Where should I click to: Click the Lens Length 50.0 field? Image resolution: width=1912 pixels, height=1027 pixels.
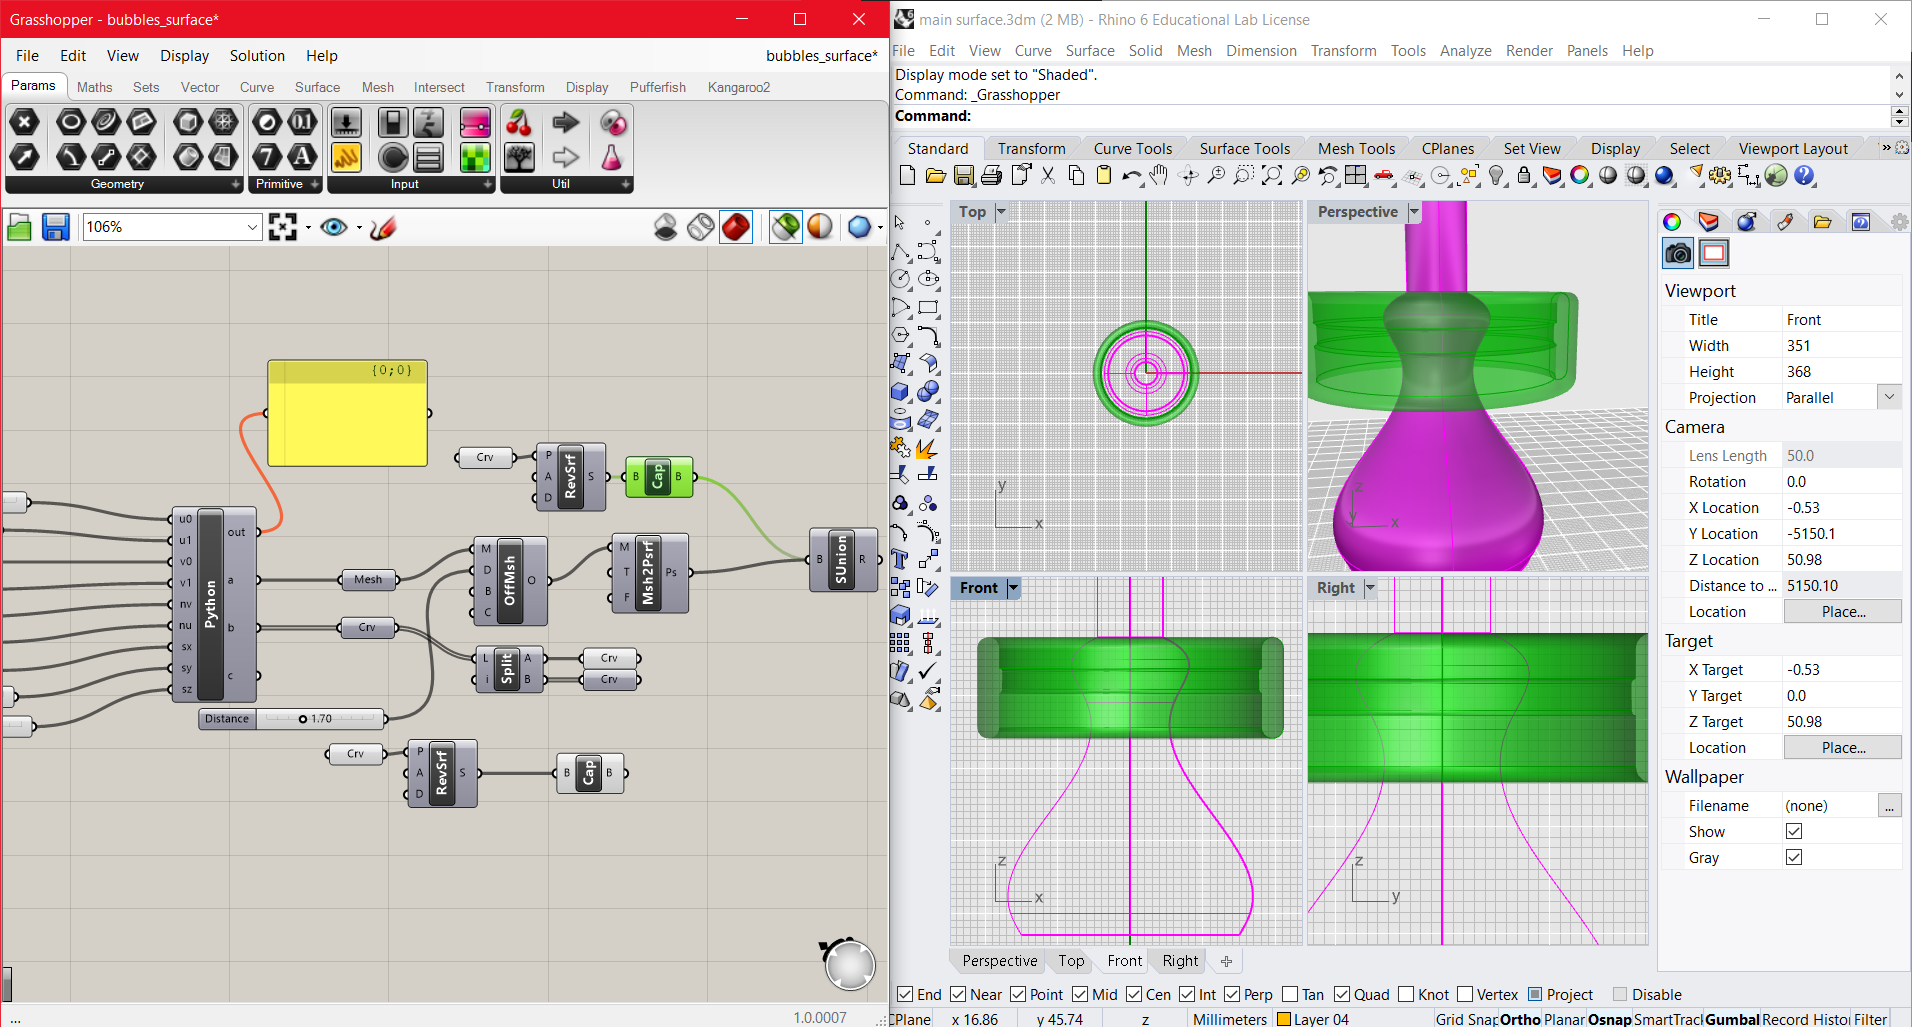pyautogui.click(x=1842, y=455)
